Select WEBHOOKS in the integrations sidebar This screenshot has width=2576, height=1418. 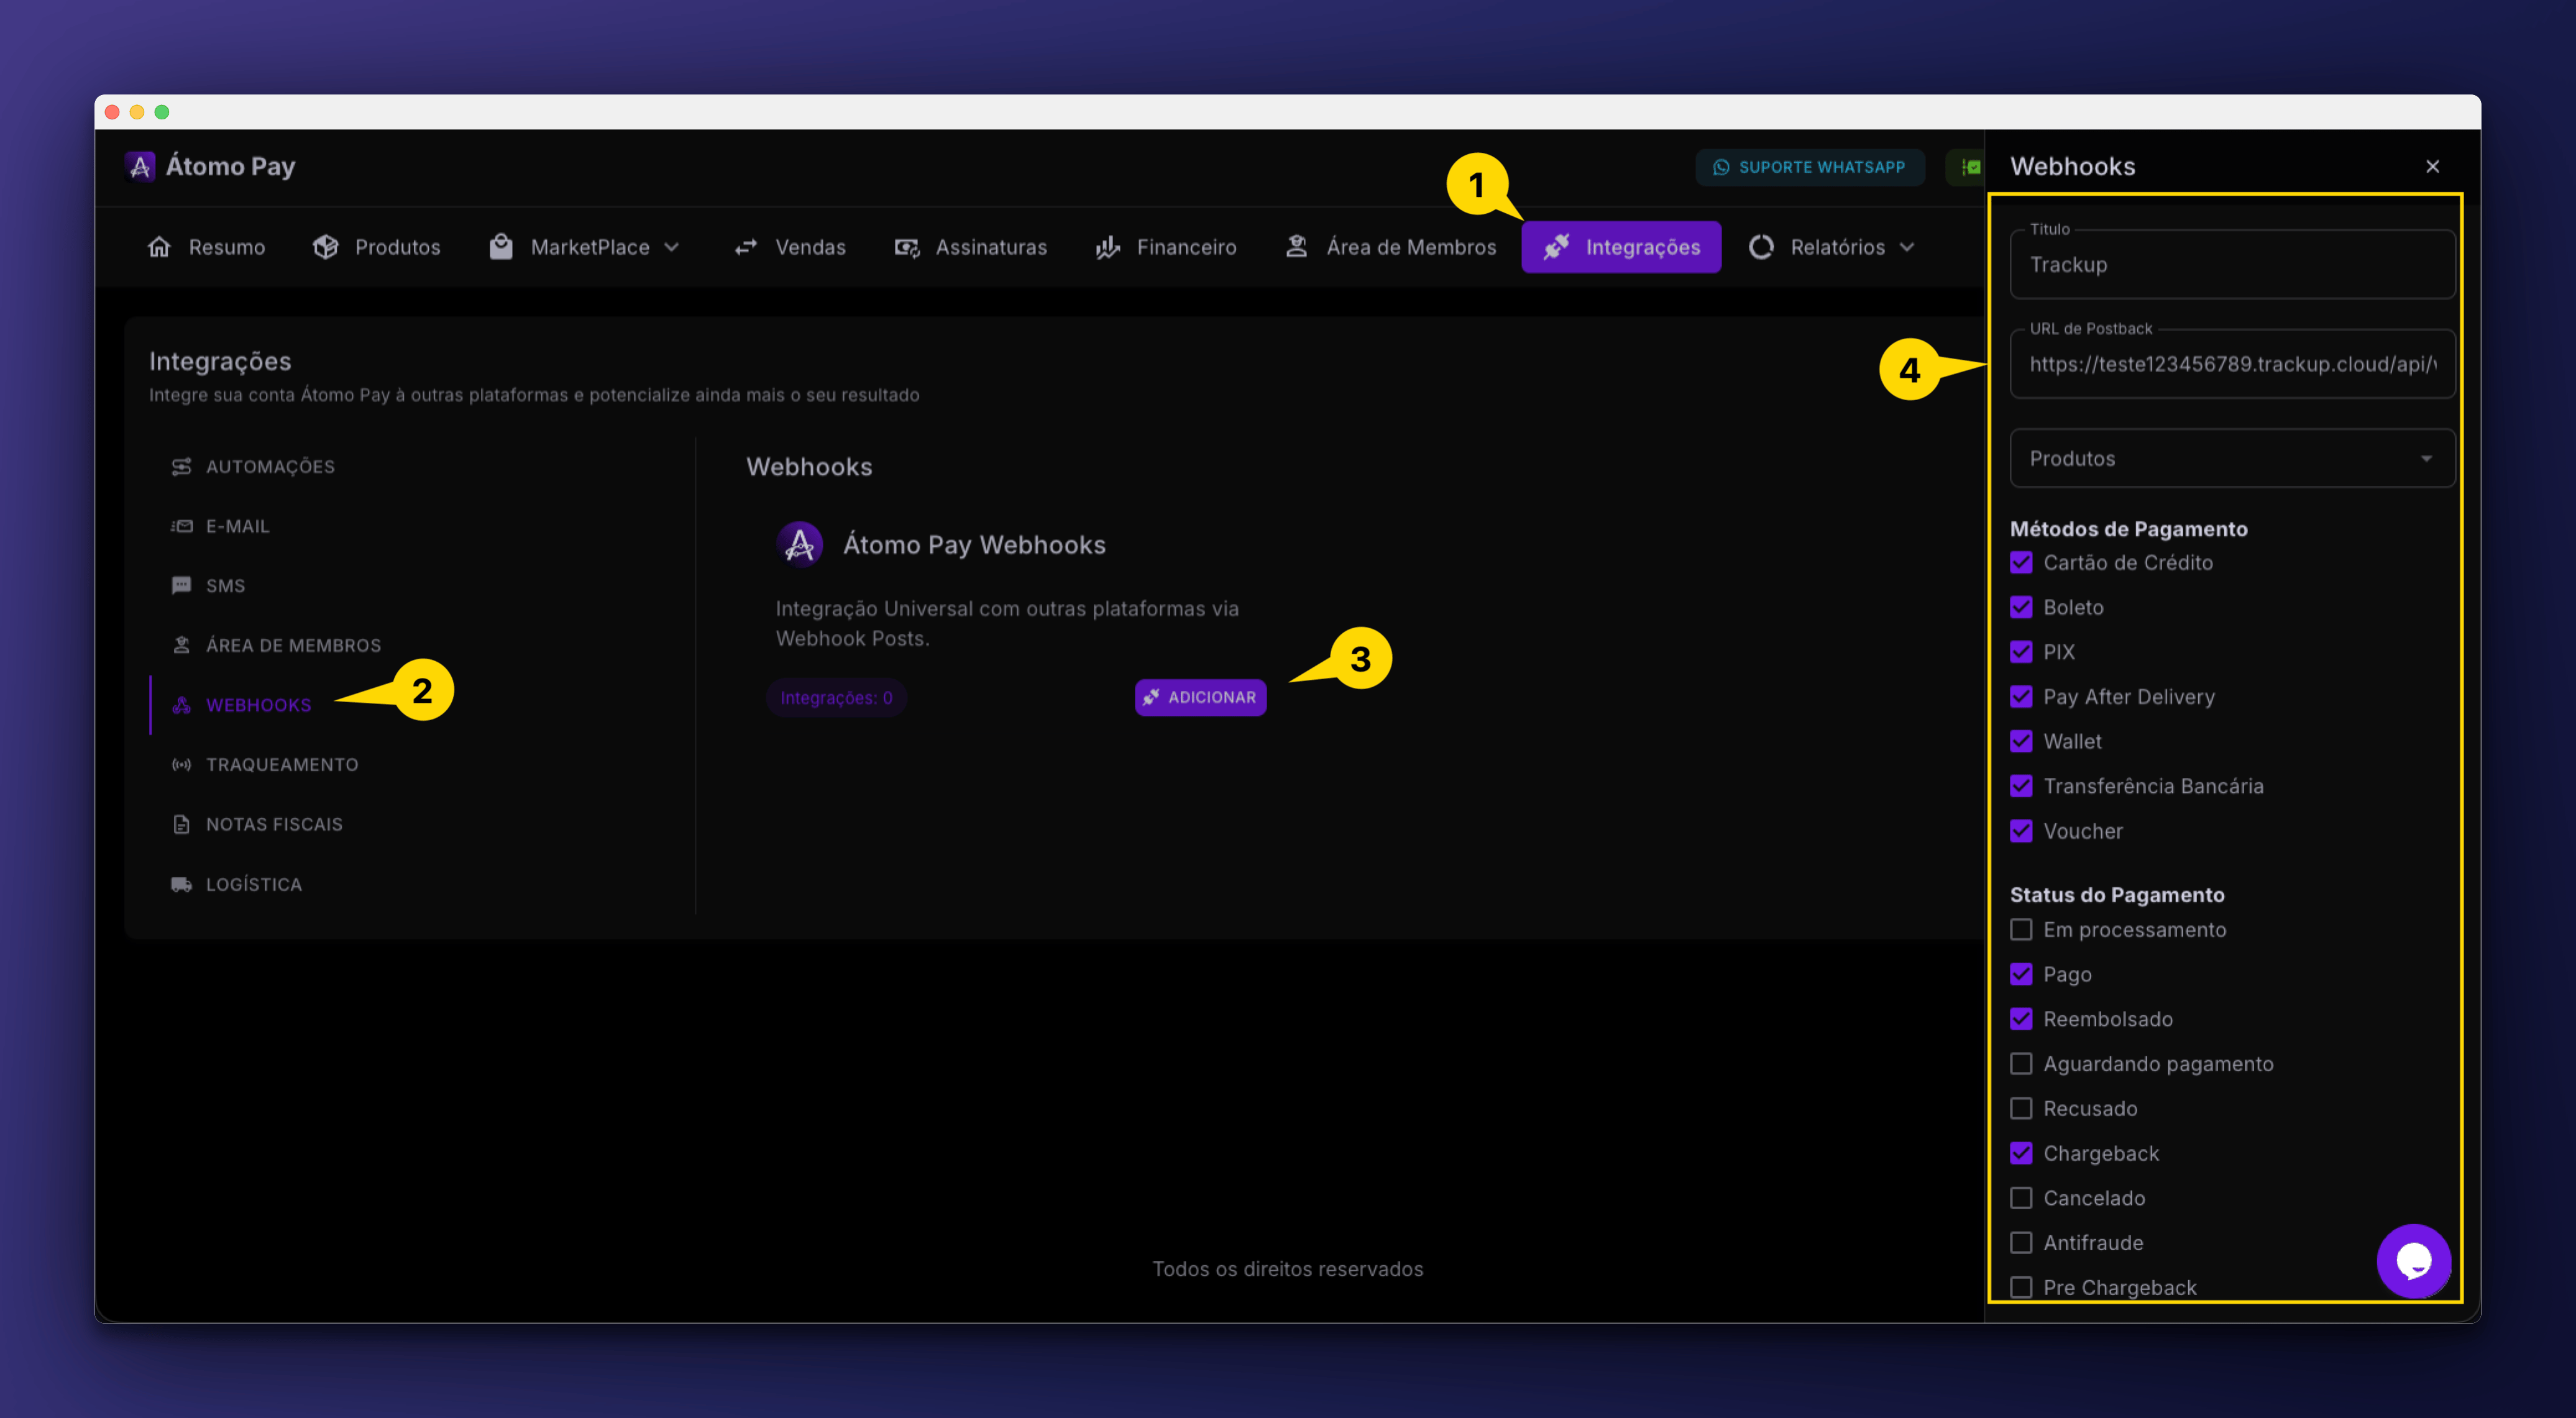(x=259, y=705)
